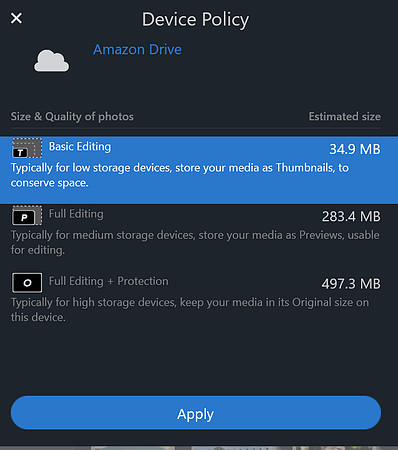Select the Full Editing policy option
Viewport: 398px width, 450px height.
[x=199, y=231]
